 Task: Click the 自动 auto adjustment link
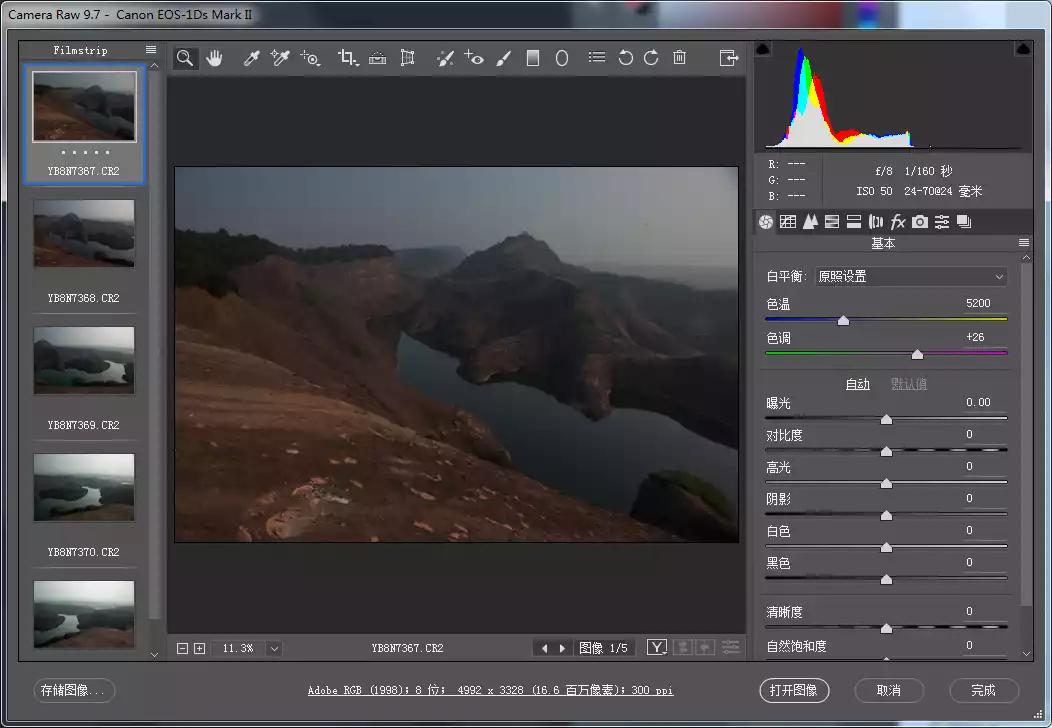(857, 384)
